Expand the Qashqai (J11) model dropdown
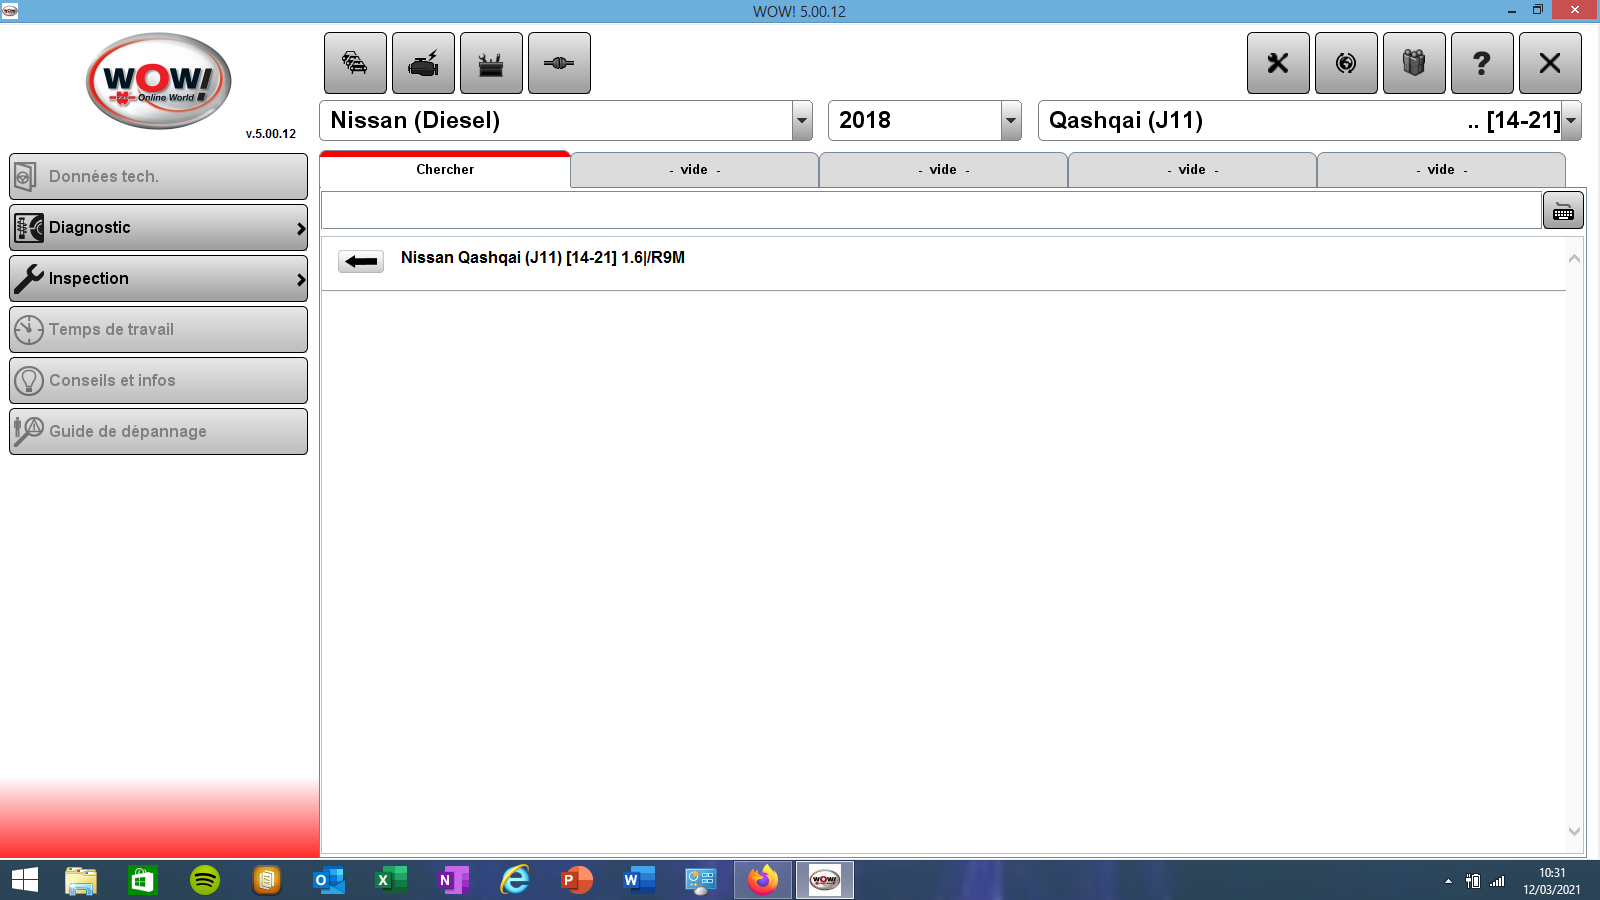1600x900 pixels. 1571,121
